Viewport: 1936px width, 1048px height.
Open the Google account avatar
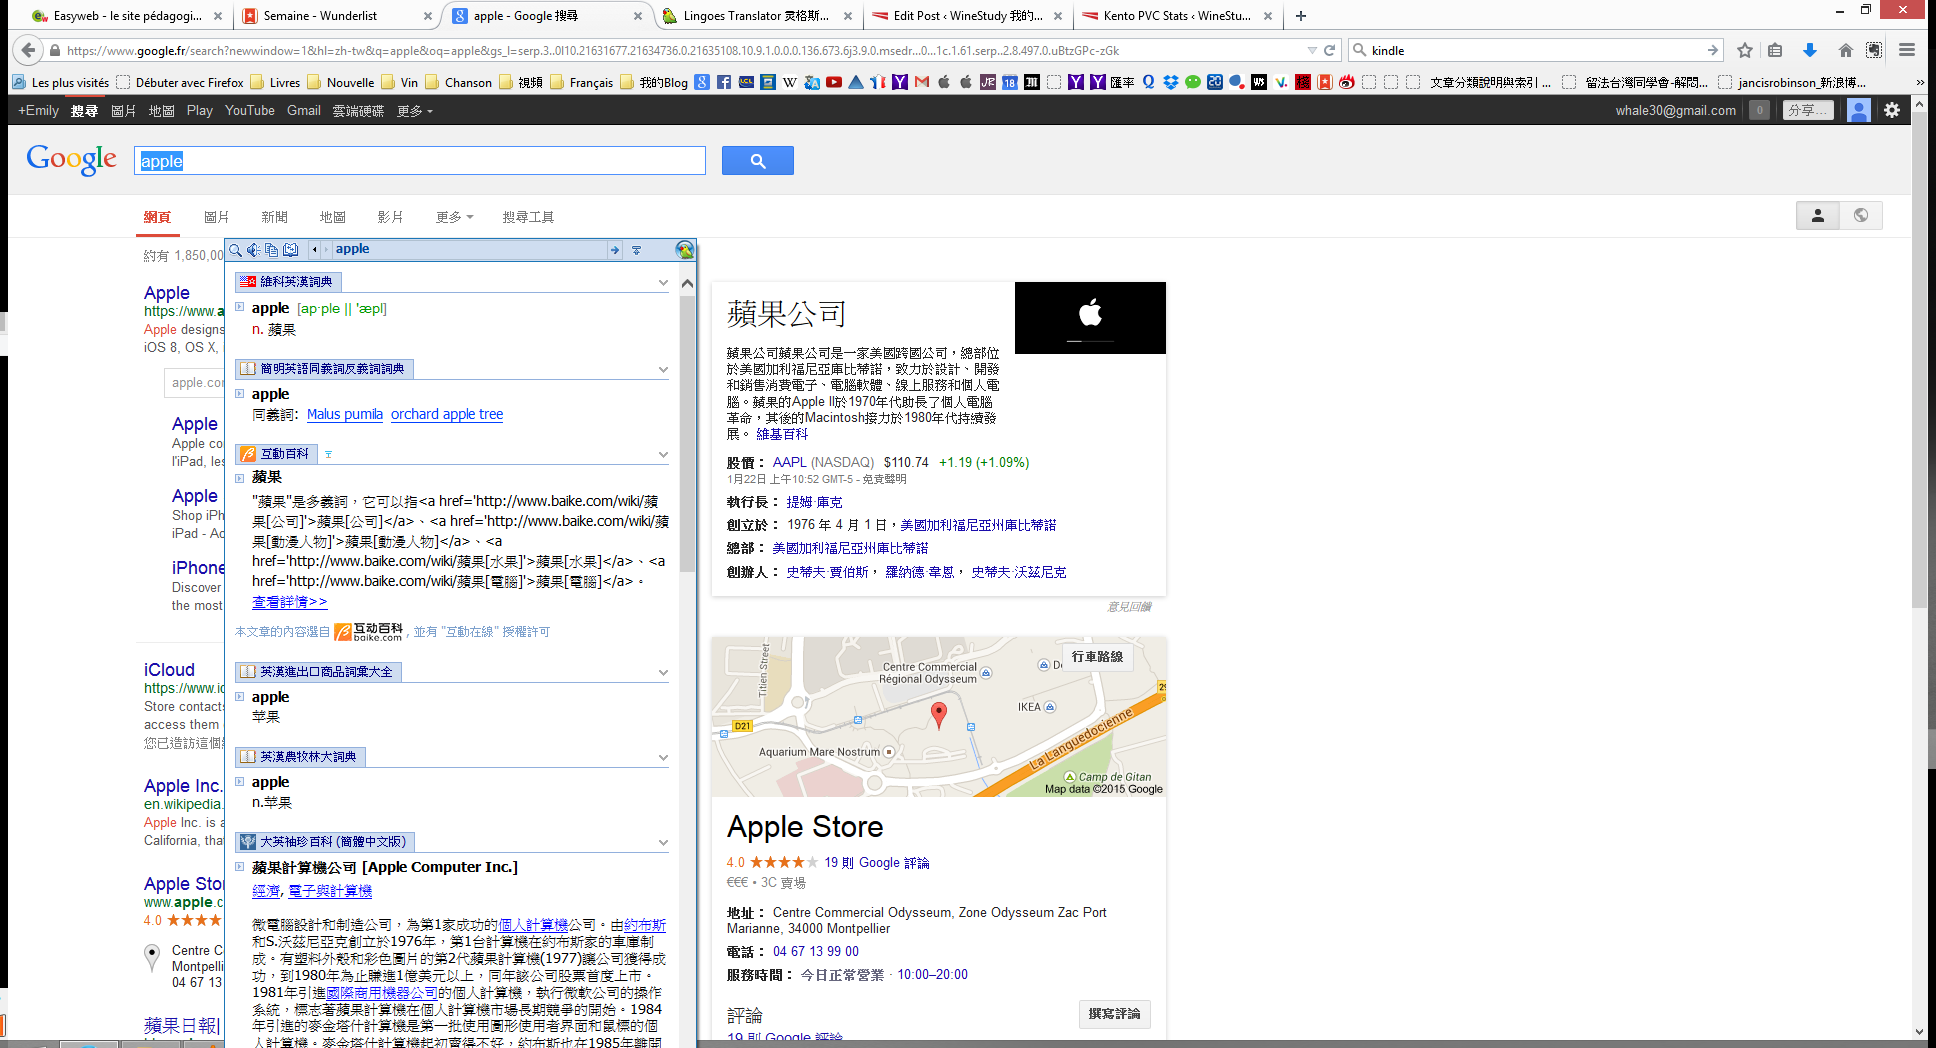pos(1859,110)
